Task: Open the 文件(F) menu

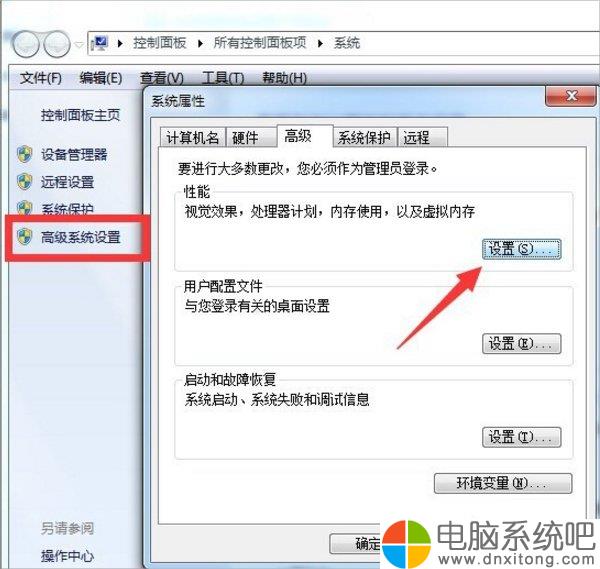Action: tap(41, 78)
